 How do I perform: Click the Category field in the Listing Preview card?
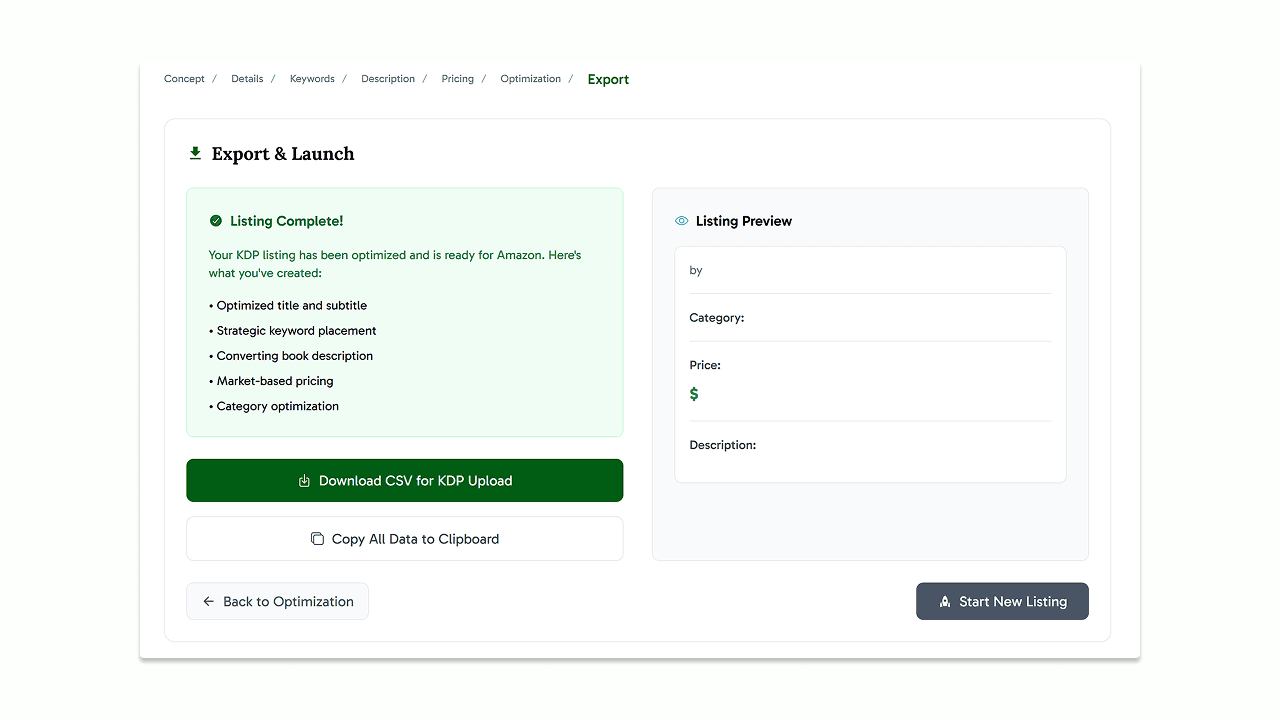point(717,317)
